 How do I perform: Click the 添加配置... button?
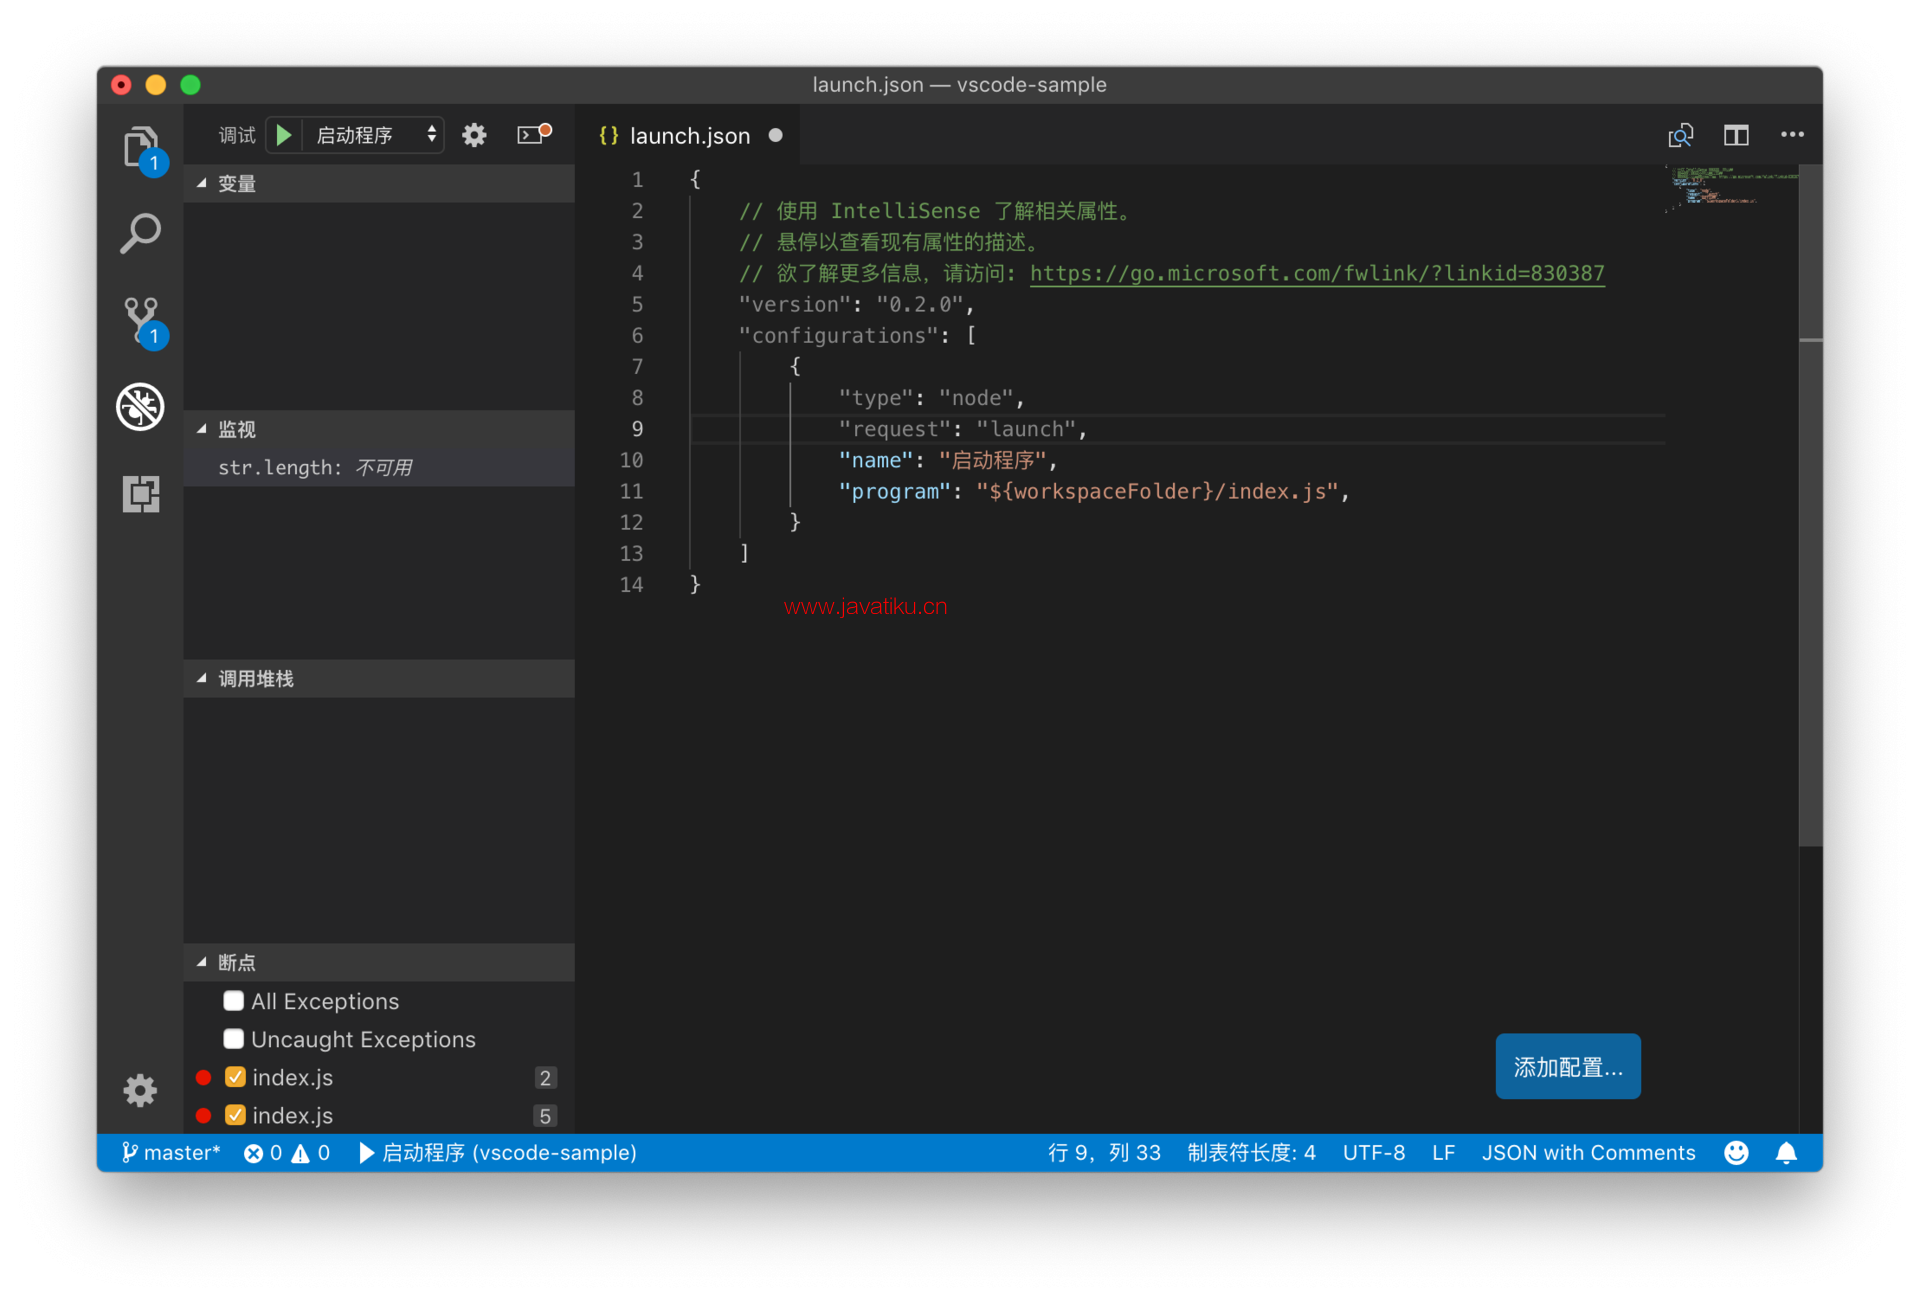(x=1567, y=1066)
